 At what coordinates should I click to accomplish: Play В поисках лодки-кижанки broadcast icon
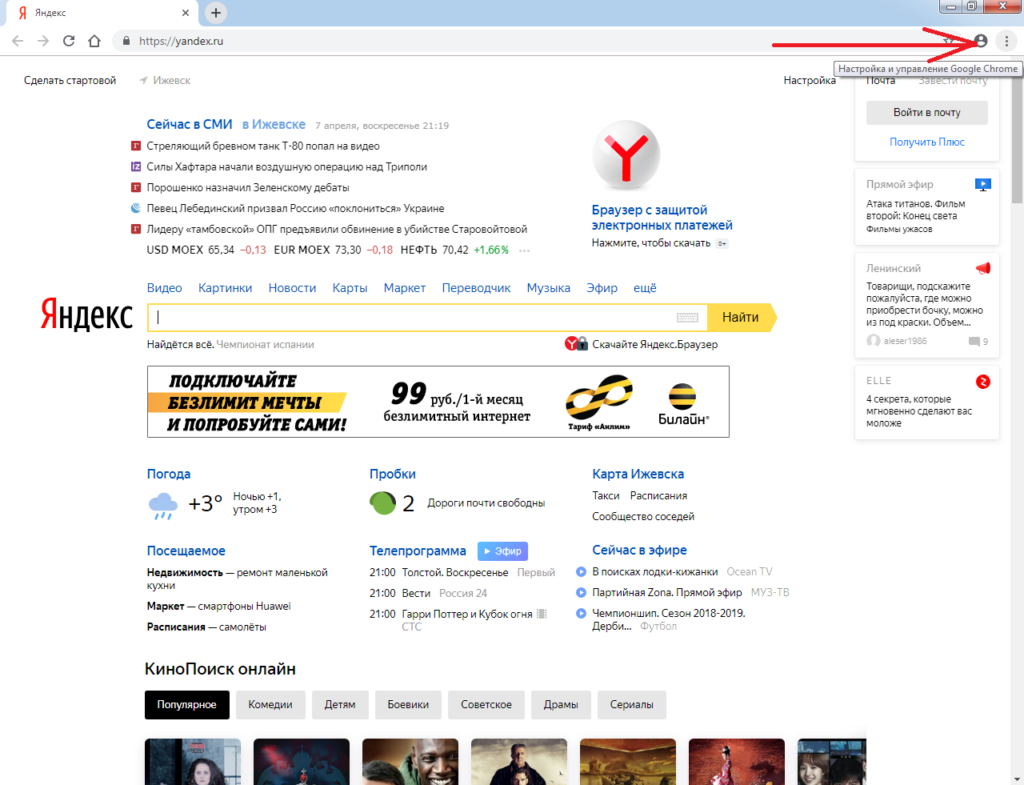click(581, 571)
